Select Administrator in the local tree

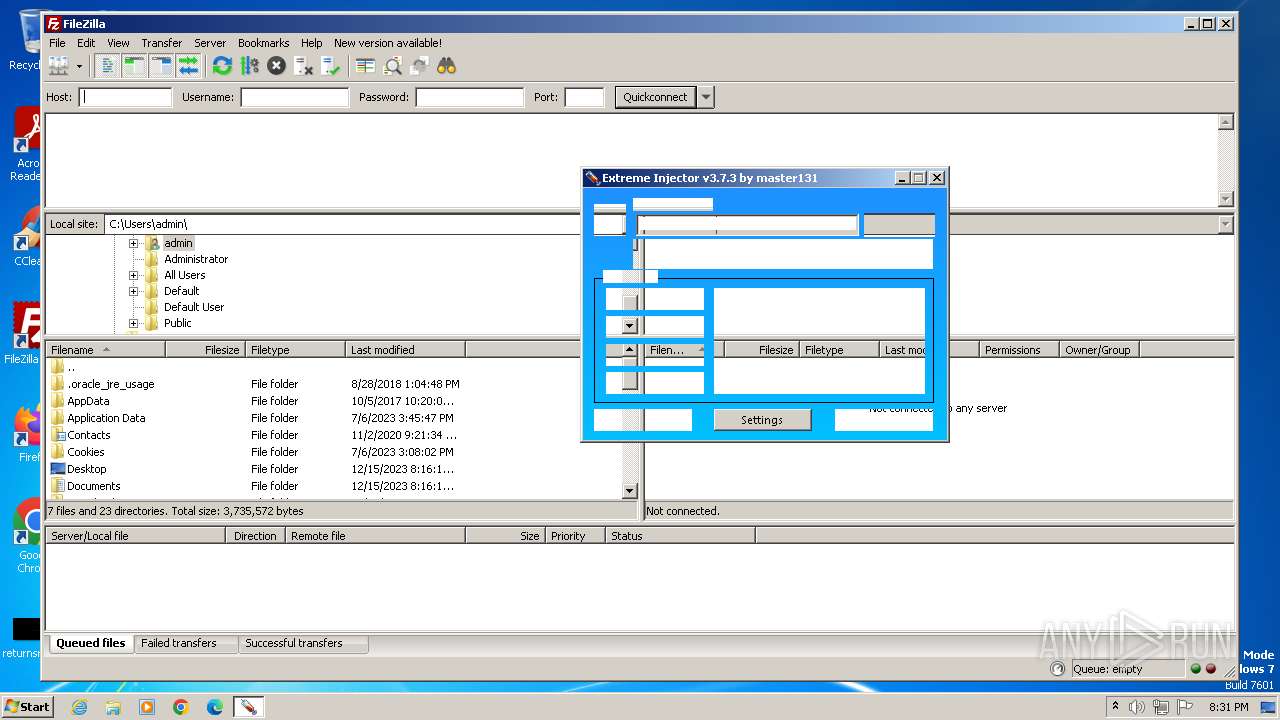pos(196,259)
